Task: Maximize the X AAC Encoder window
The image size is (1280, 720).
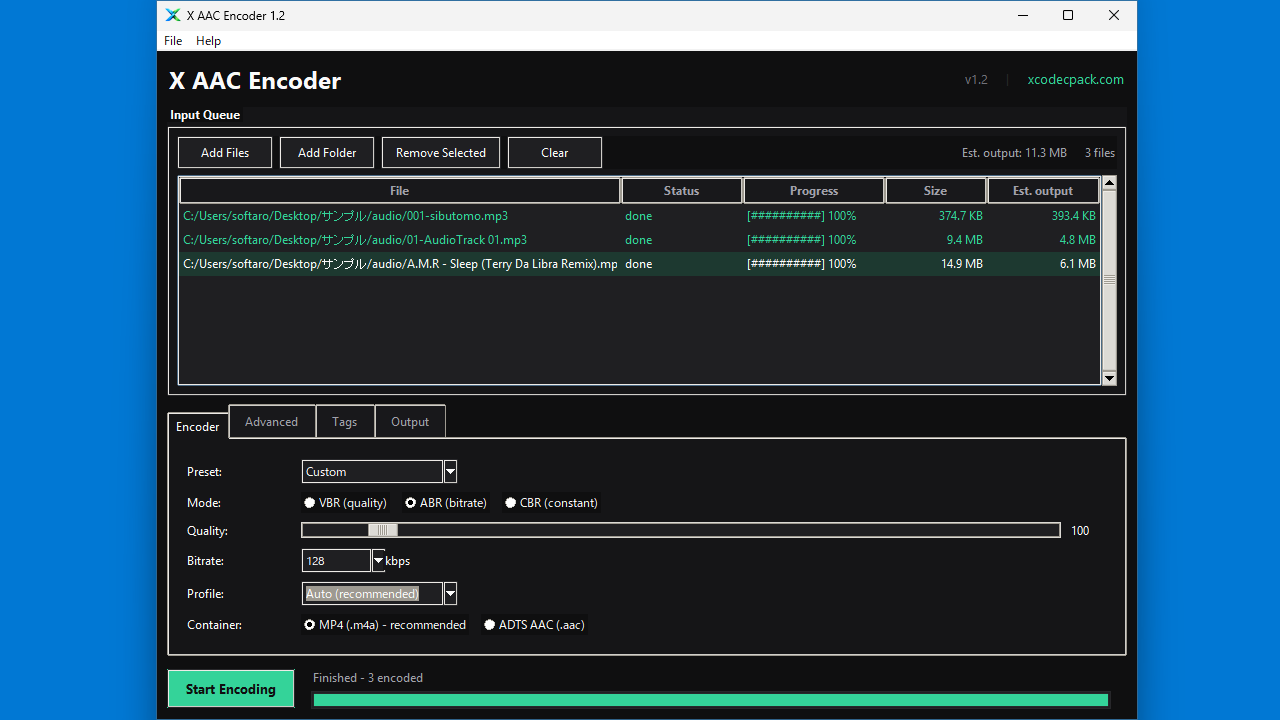Action: coord(1068,15)
